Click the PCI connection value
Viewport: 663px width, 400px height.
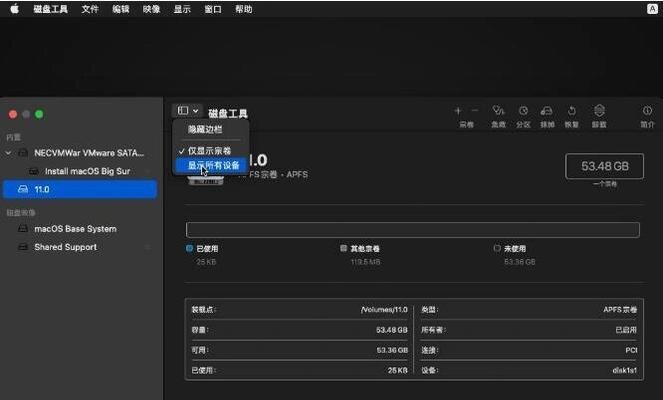click(x=631, y=350)
